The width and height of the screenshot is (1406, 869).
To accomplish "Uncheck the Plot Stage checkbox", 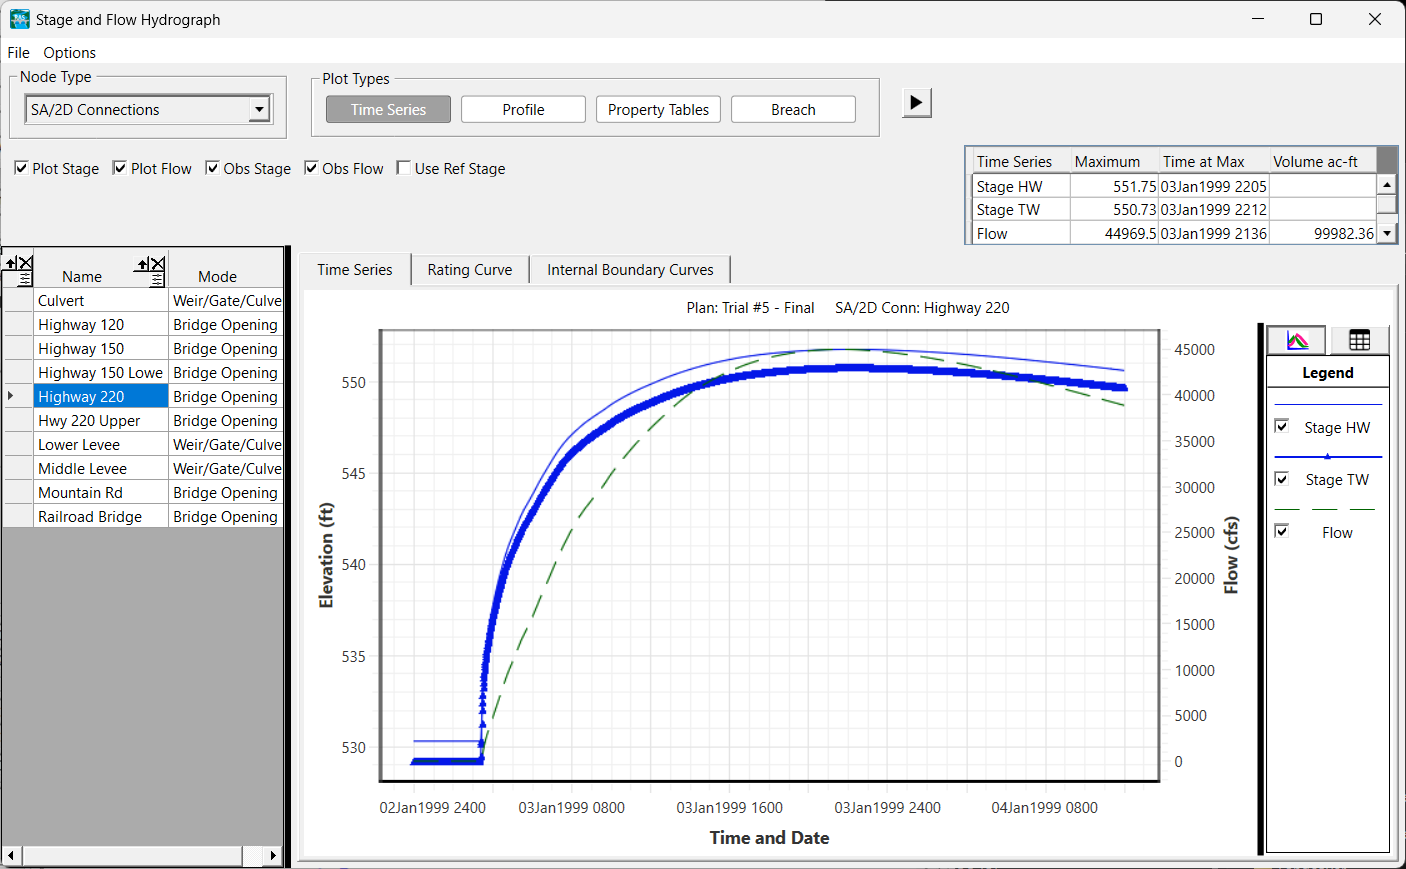I will 21,168.
